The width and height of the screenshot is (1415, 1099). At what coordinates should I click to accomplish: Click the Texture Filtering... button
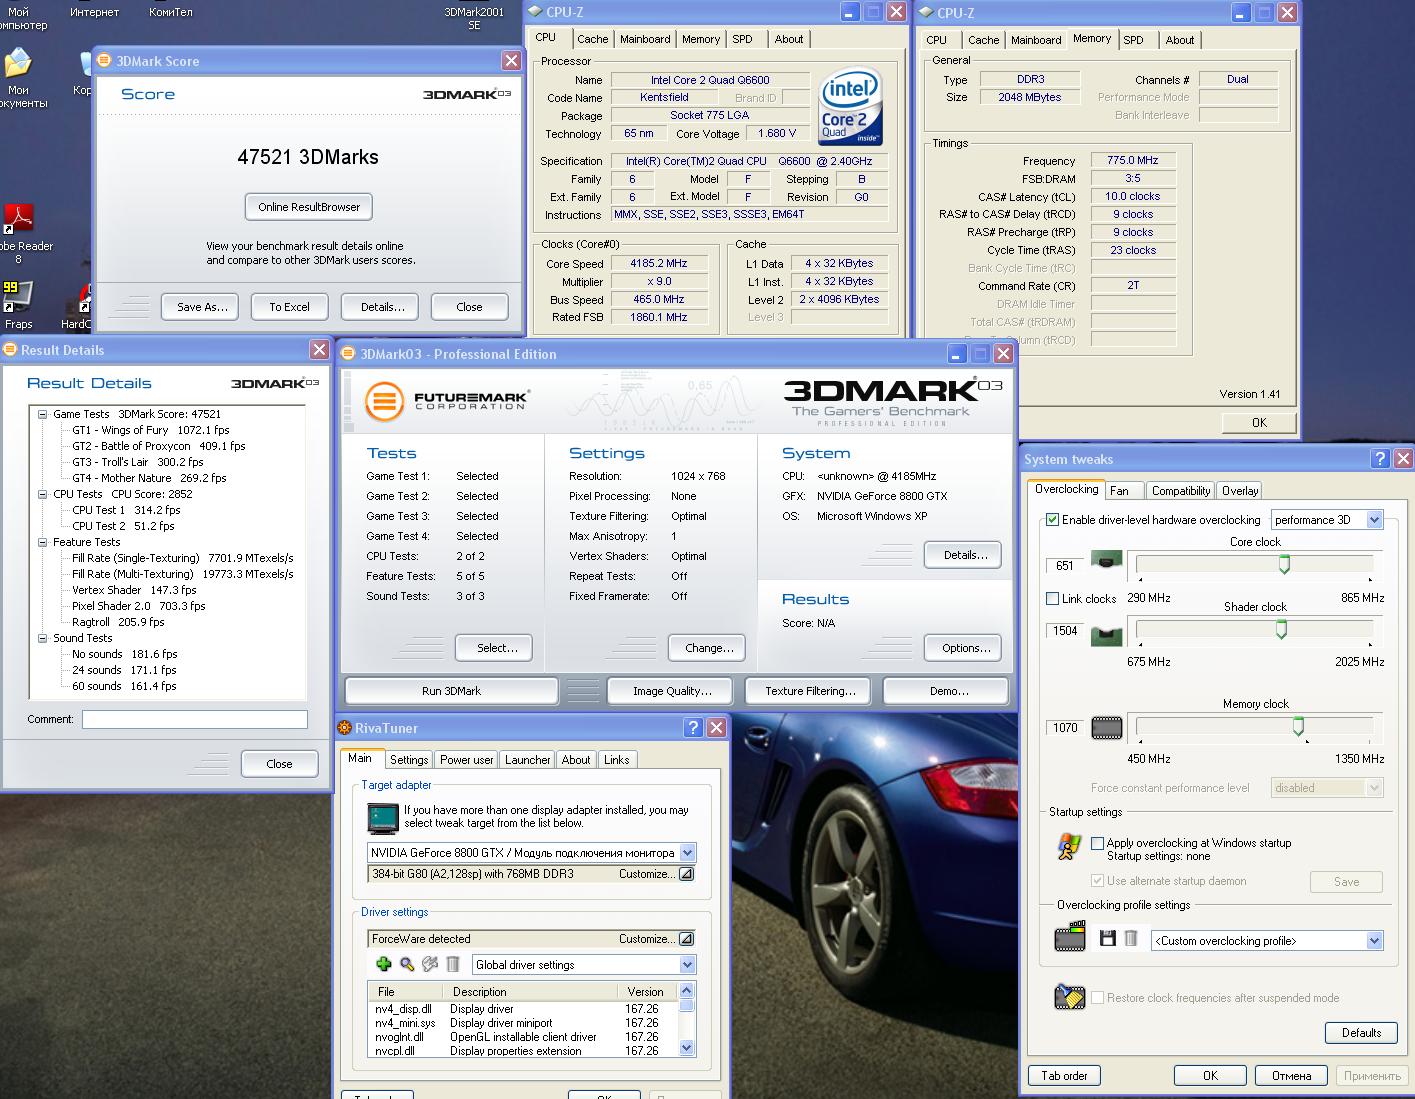coord(810,691)
